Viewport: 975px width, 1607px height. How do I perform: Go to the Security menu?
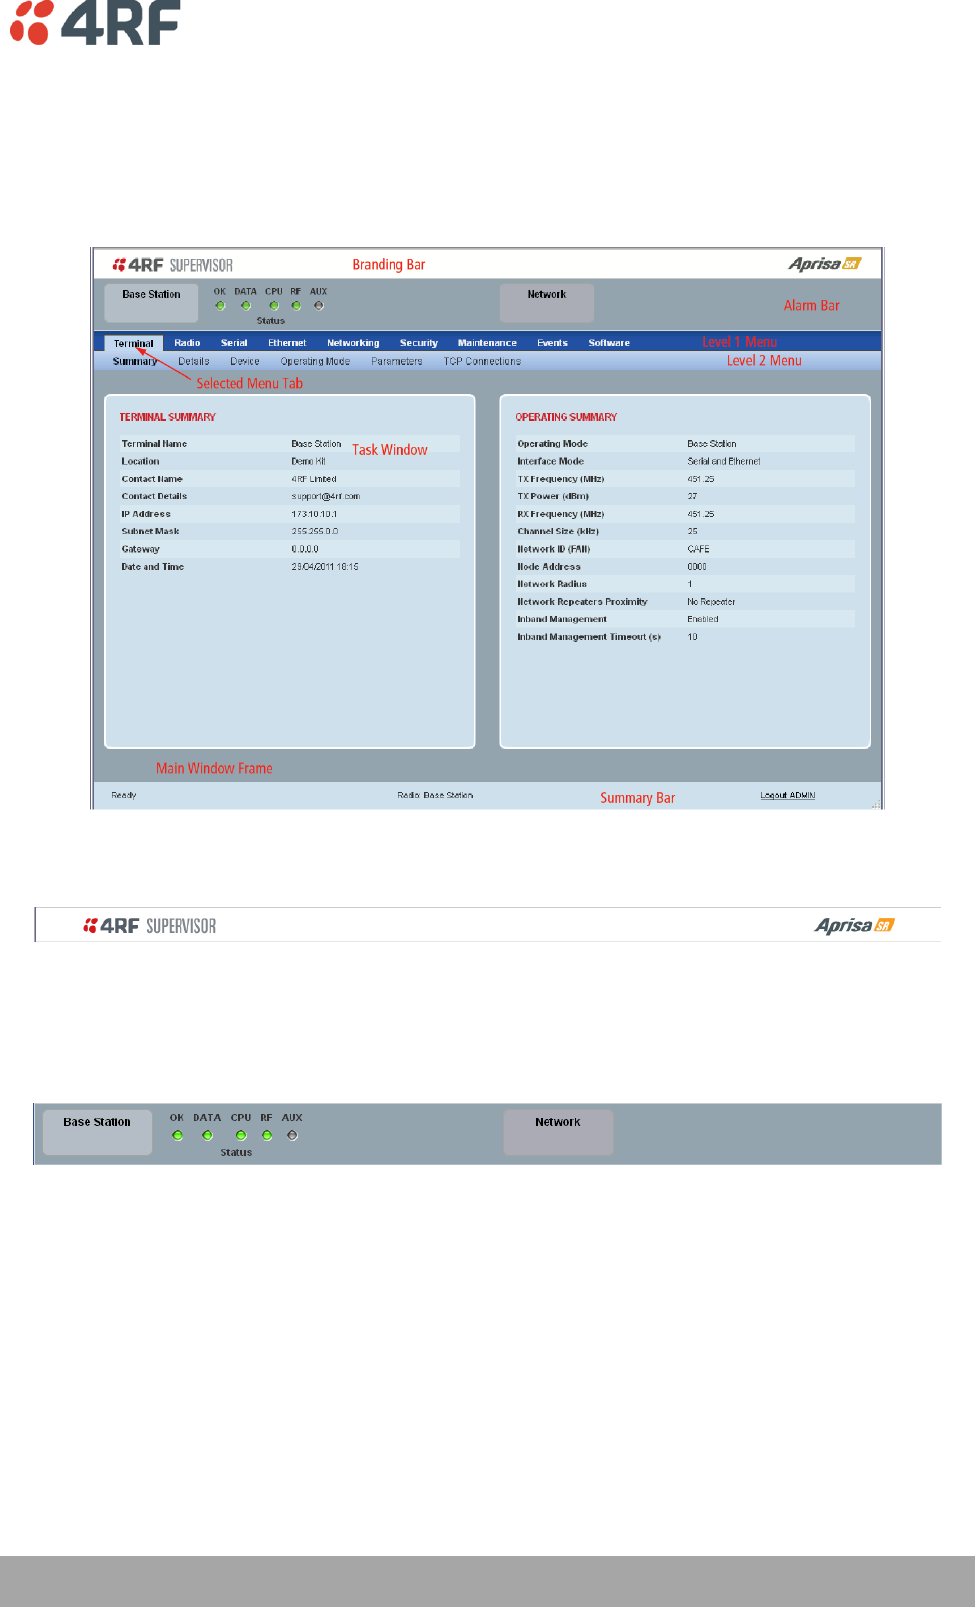click(419, 343)
